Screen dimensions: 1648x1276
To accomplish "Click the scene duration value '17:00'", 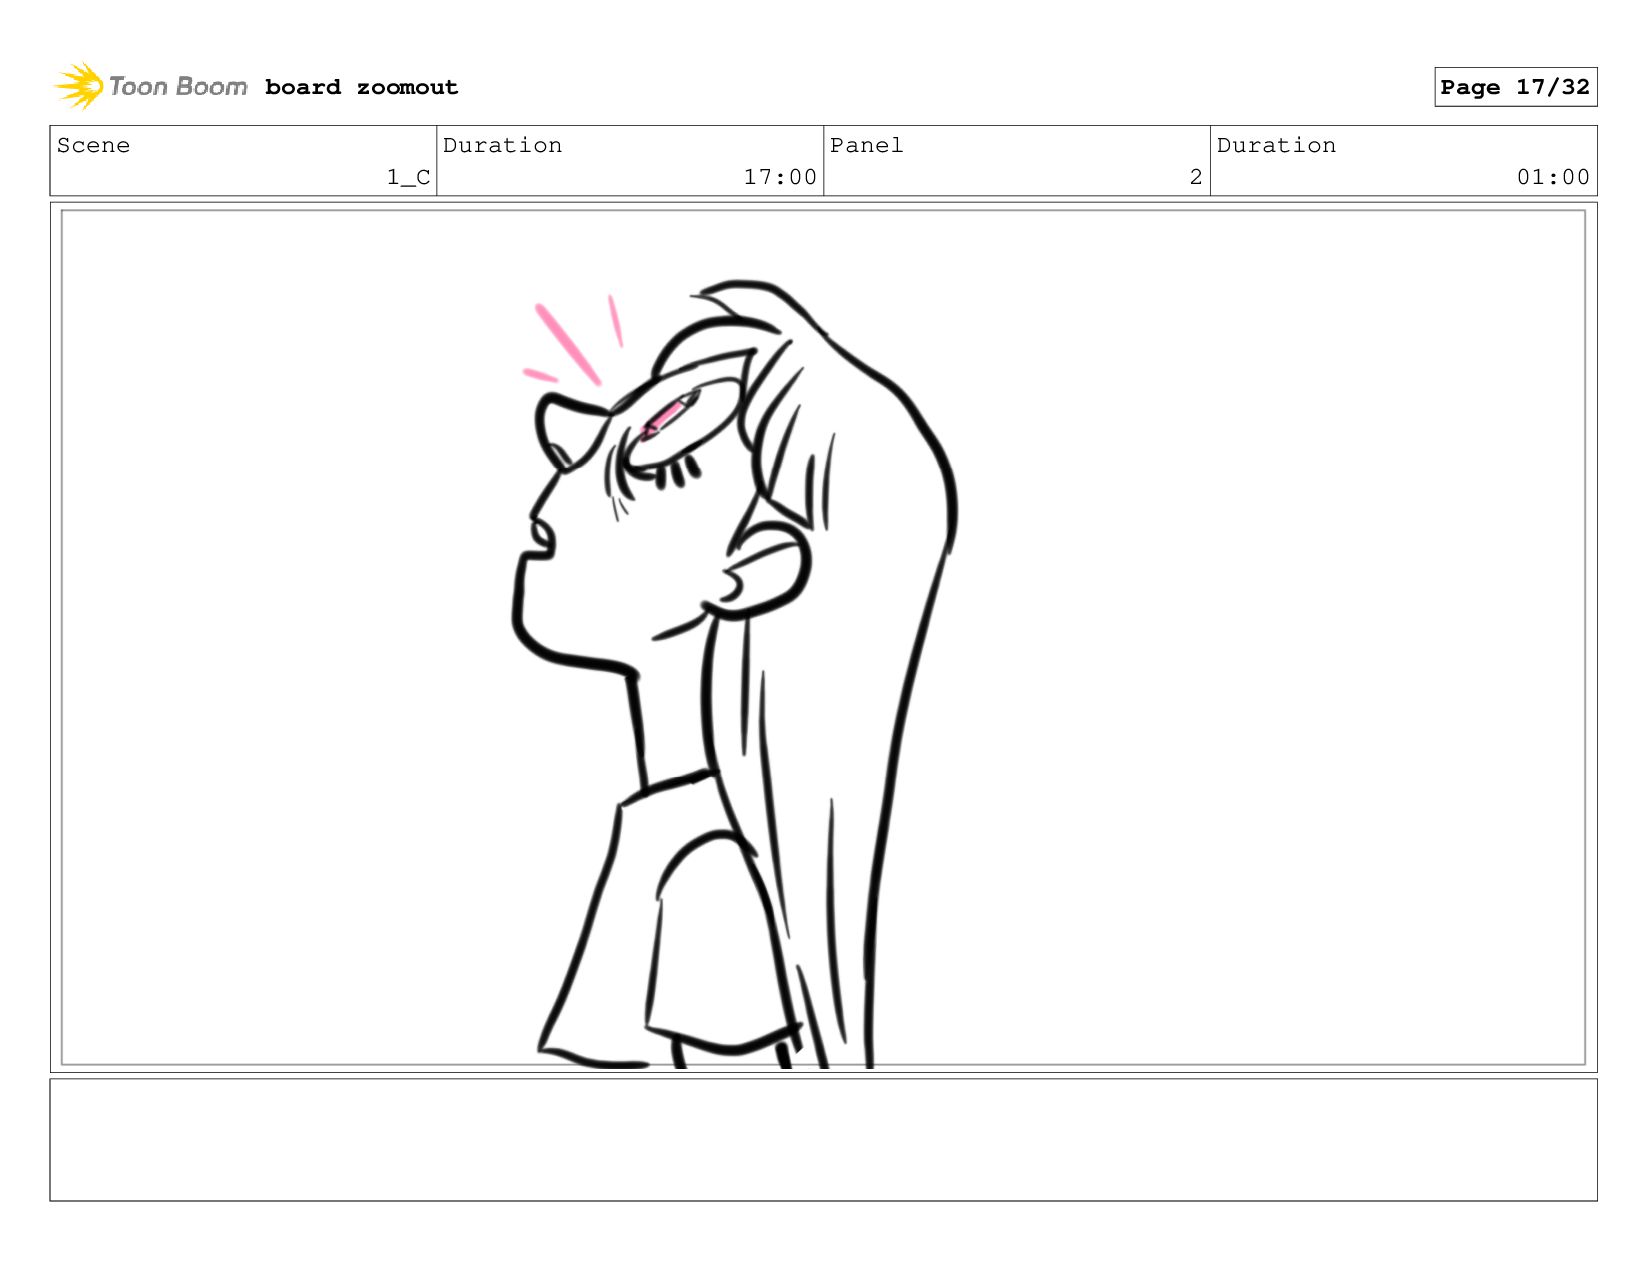I will pos(780,177).
